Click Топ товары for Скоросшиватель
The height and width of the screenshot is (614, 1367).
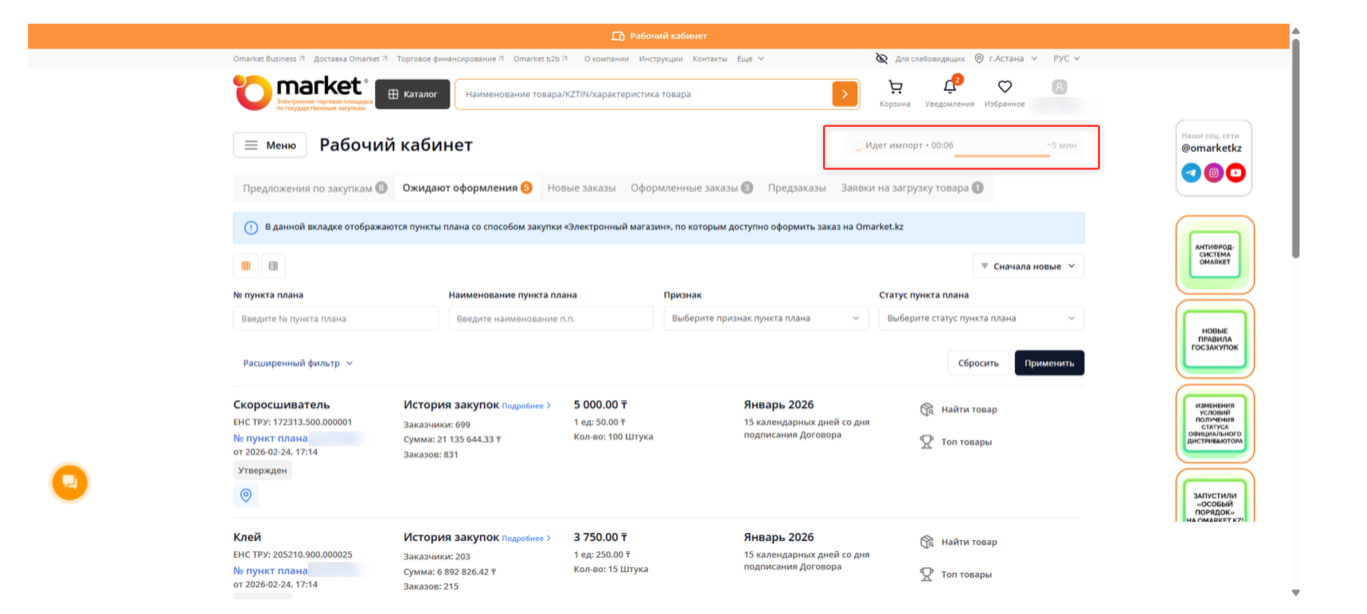956,442
